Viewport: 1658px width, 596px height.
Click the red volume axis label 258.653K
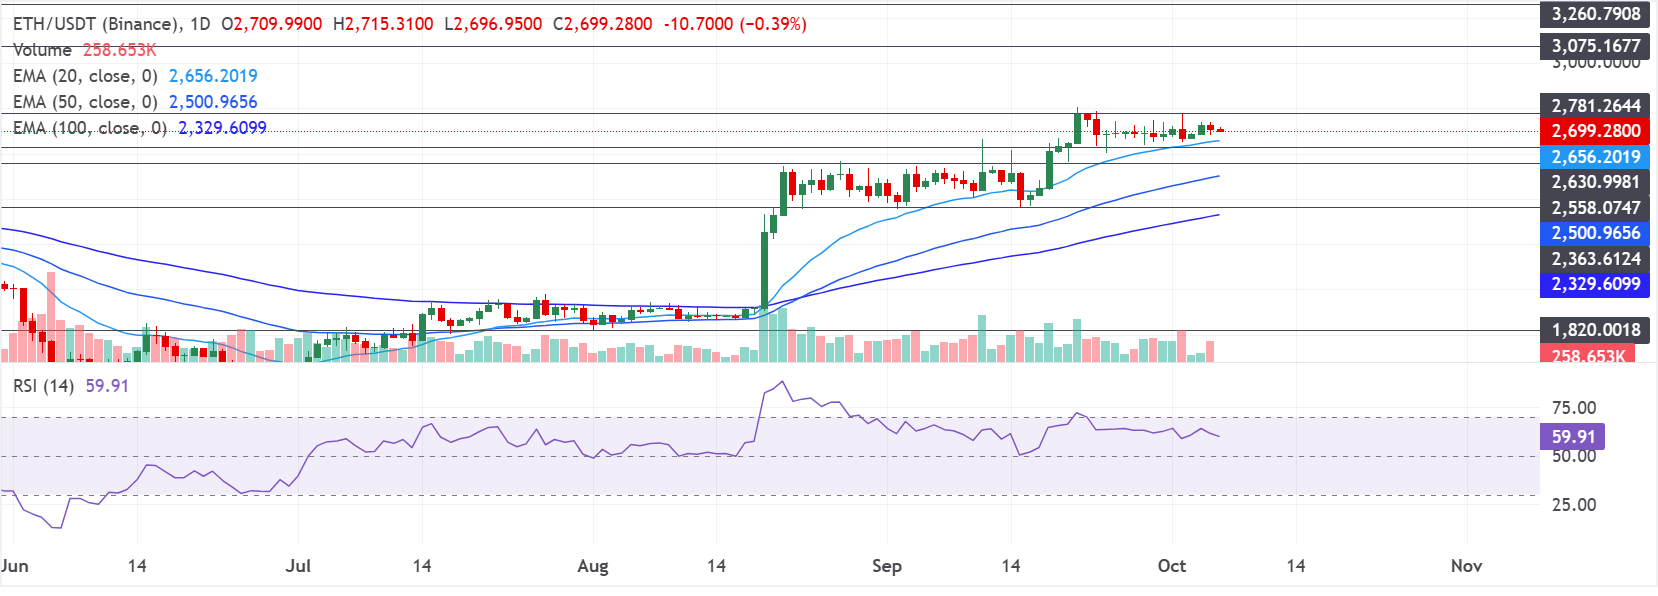1588,355
